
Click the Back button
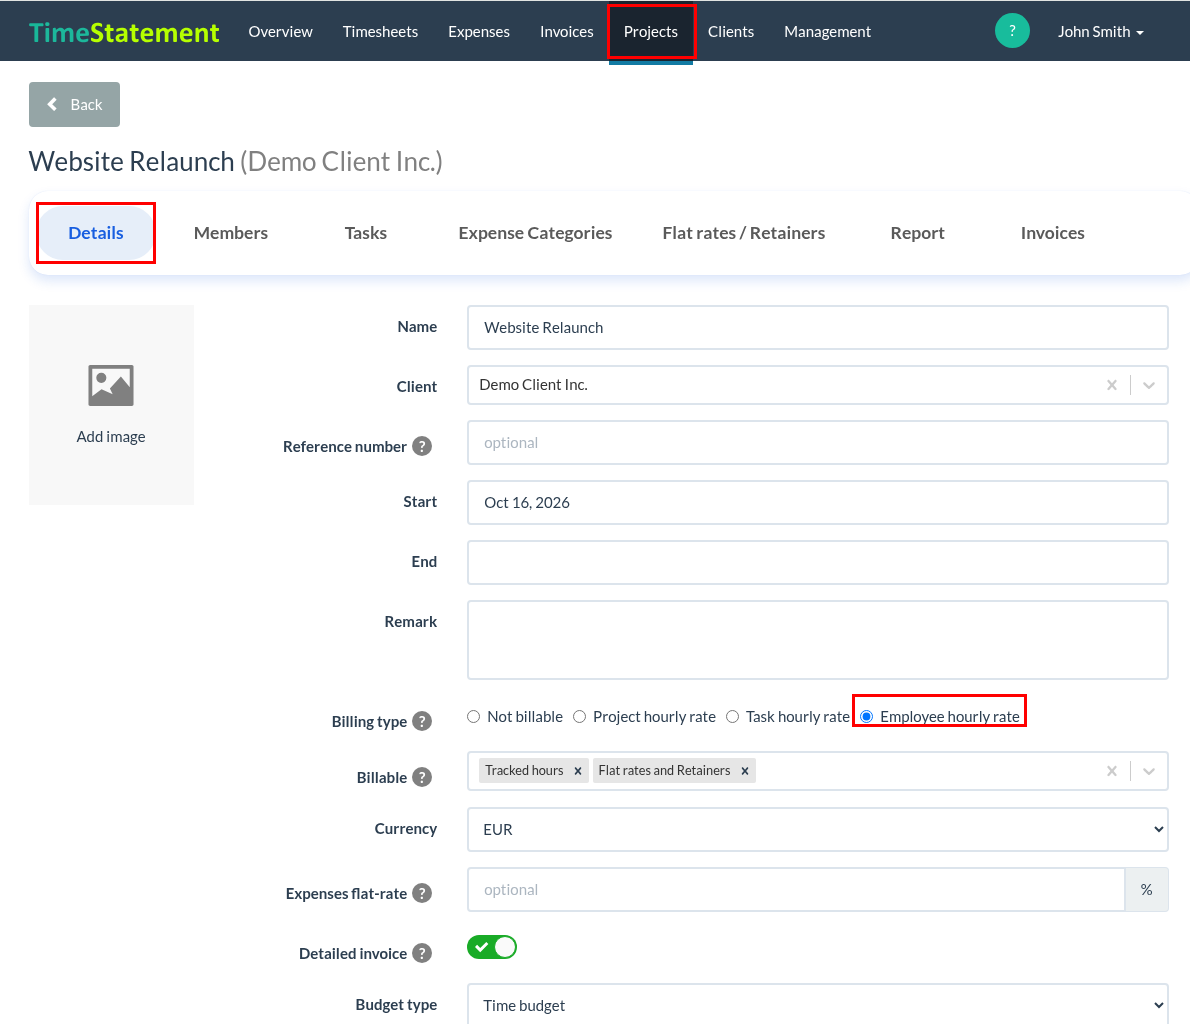coord(74,105)
